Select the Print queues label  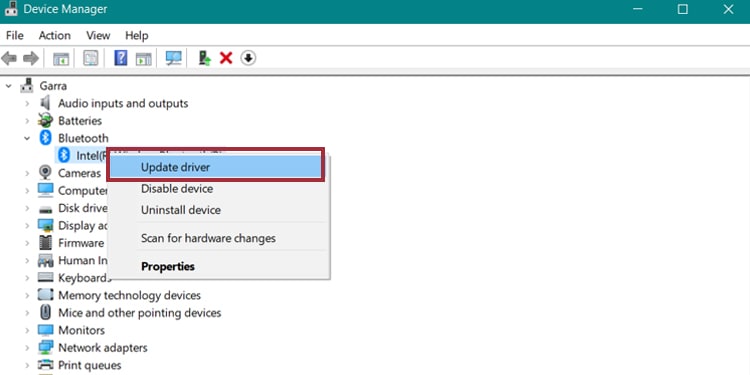[x=89, y=365]
